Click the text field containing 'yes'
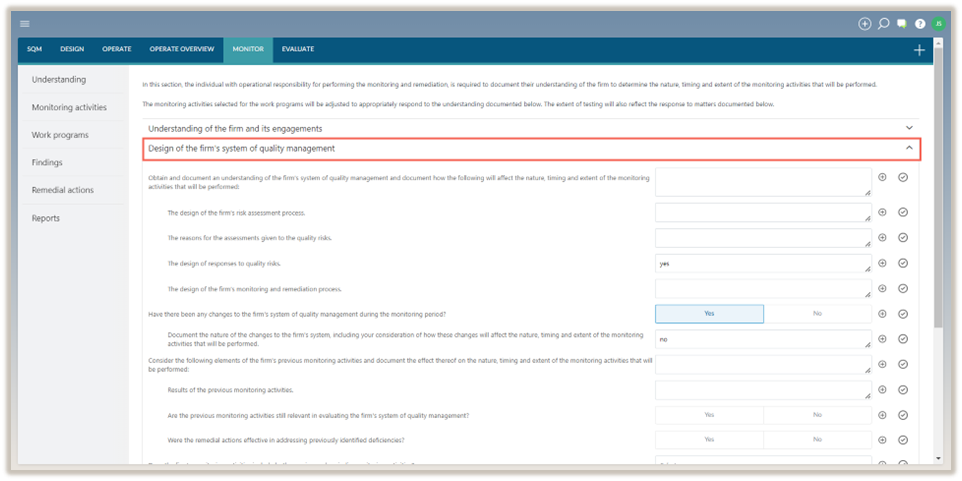Viewport: 962px width, 481px height. point(762,264)
